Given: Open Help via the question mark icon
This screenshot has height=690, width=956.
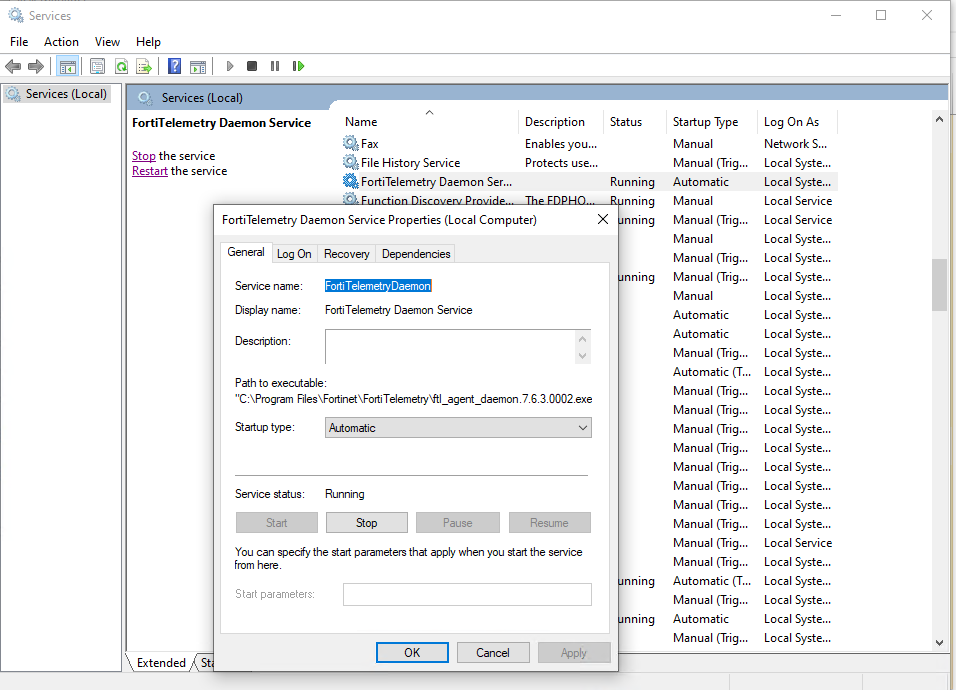Looking at the screenshot, I should (x=174, y=67).
